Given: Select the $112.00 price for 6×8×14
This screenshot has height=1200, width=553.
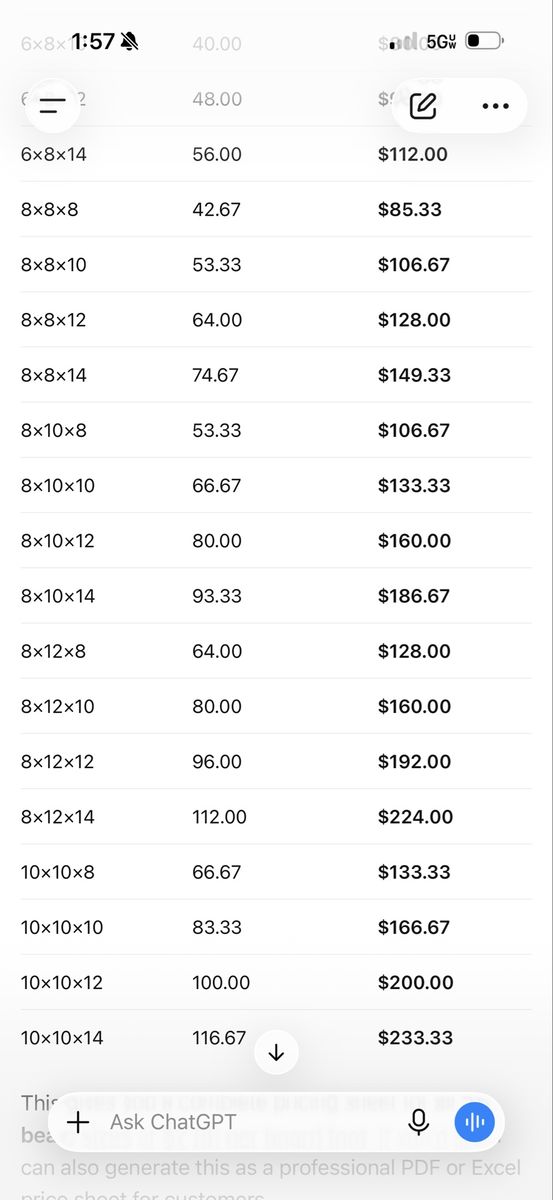Looking at the screenshot, I should click(x=413, y=155).
